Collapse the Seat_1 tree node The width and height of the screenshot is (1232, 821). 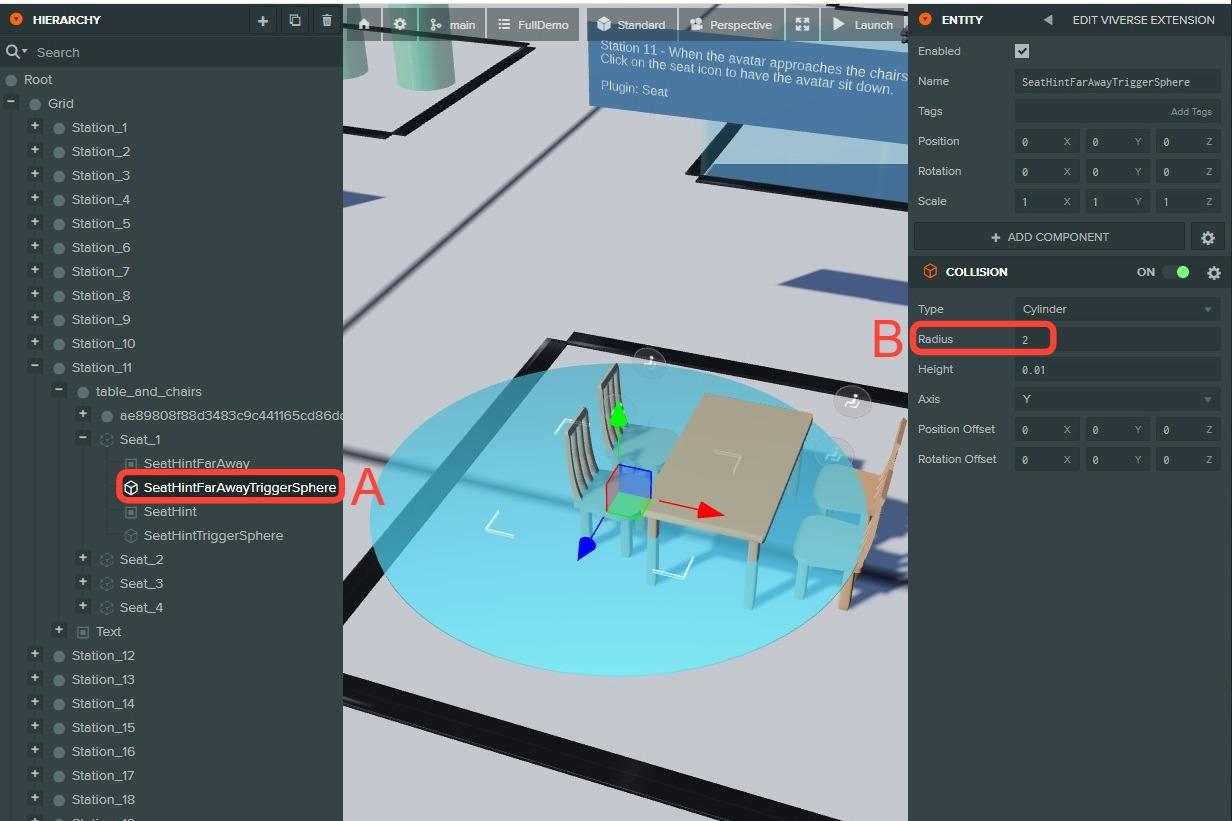[83, 439]
